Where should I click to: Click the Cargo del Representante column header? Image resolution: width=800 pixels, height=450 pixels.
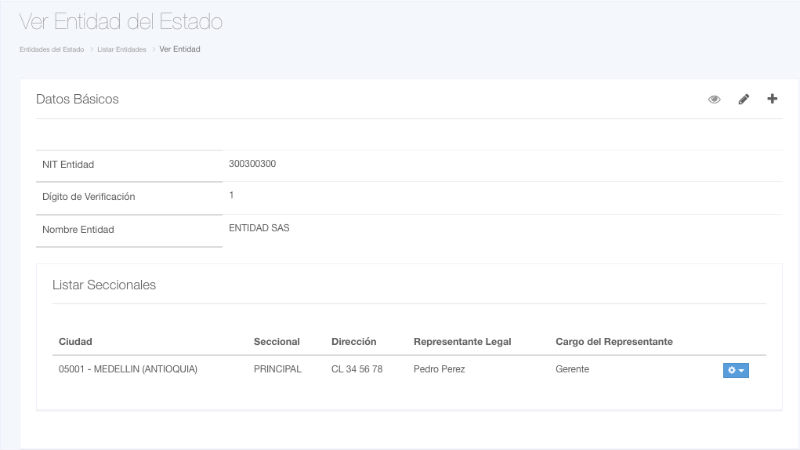click(614, 342)
